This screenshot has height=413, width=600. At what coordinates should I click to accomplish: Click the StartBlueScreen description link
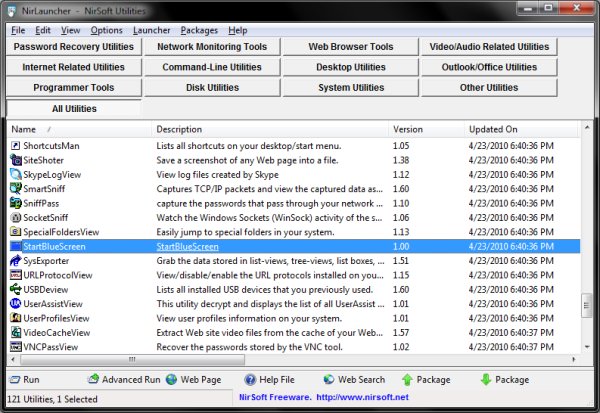188,246
